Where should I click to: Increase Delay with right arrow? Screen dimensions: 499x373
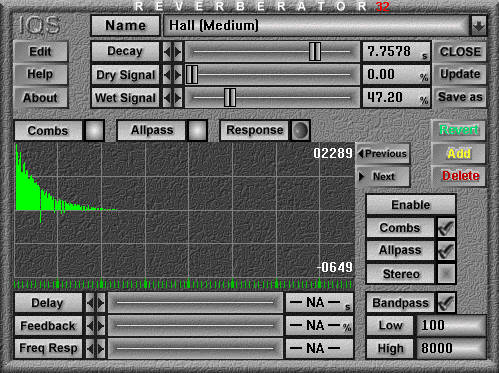[x=101, y=303]
